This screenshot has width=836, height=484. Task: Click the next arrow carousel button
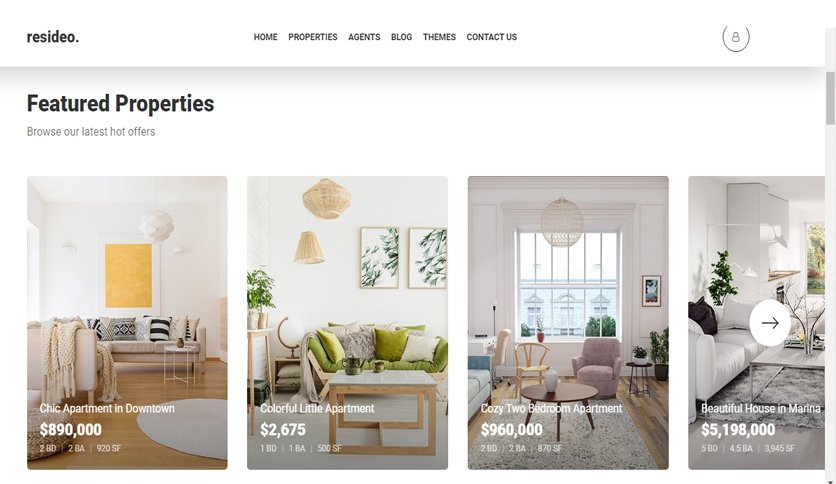(x=770, y=322)
